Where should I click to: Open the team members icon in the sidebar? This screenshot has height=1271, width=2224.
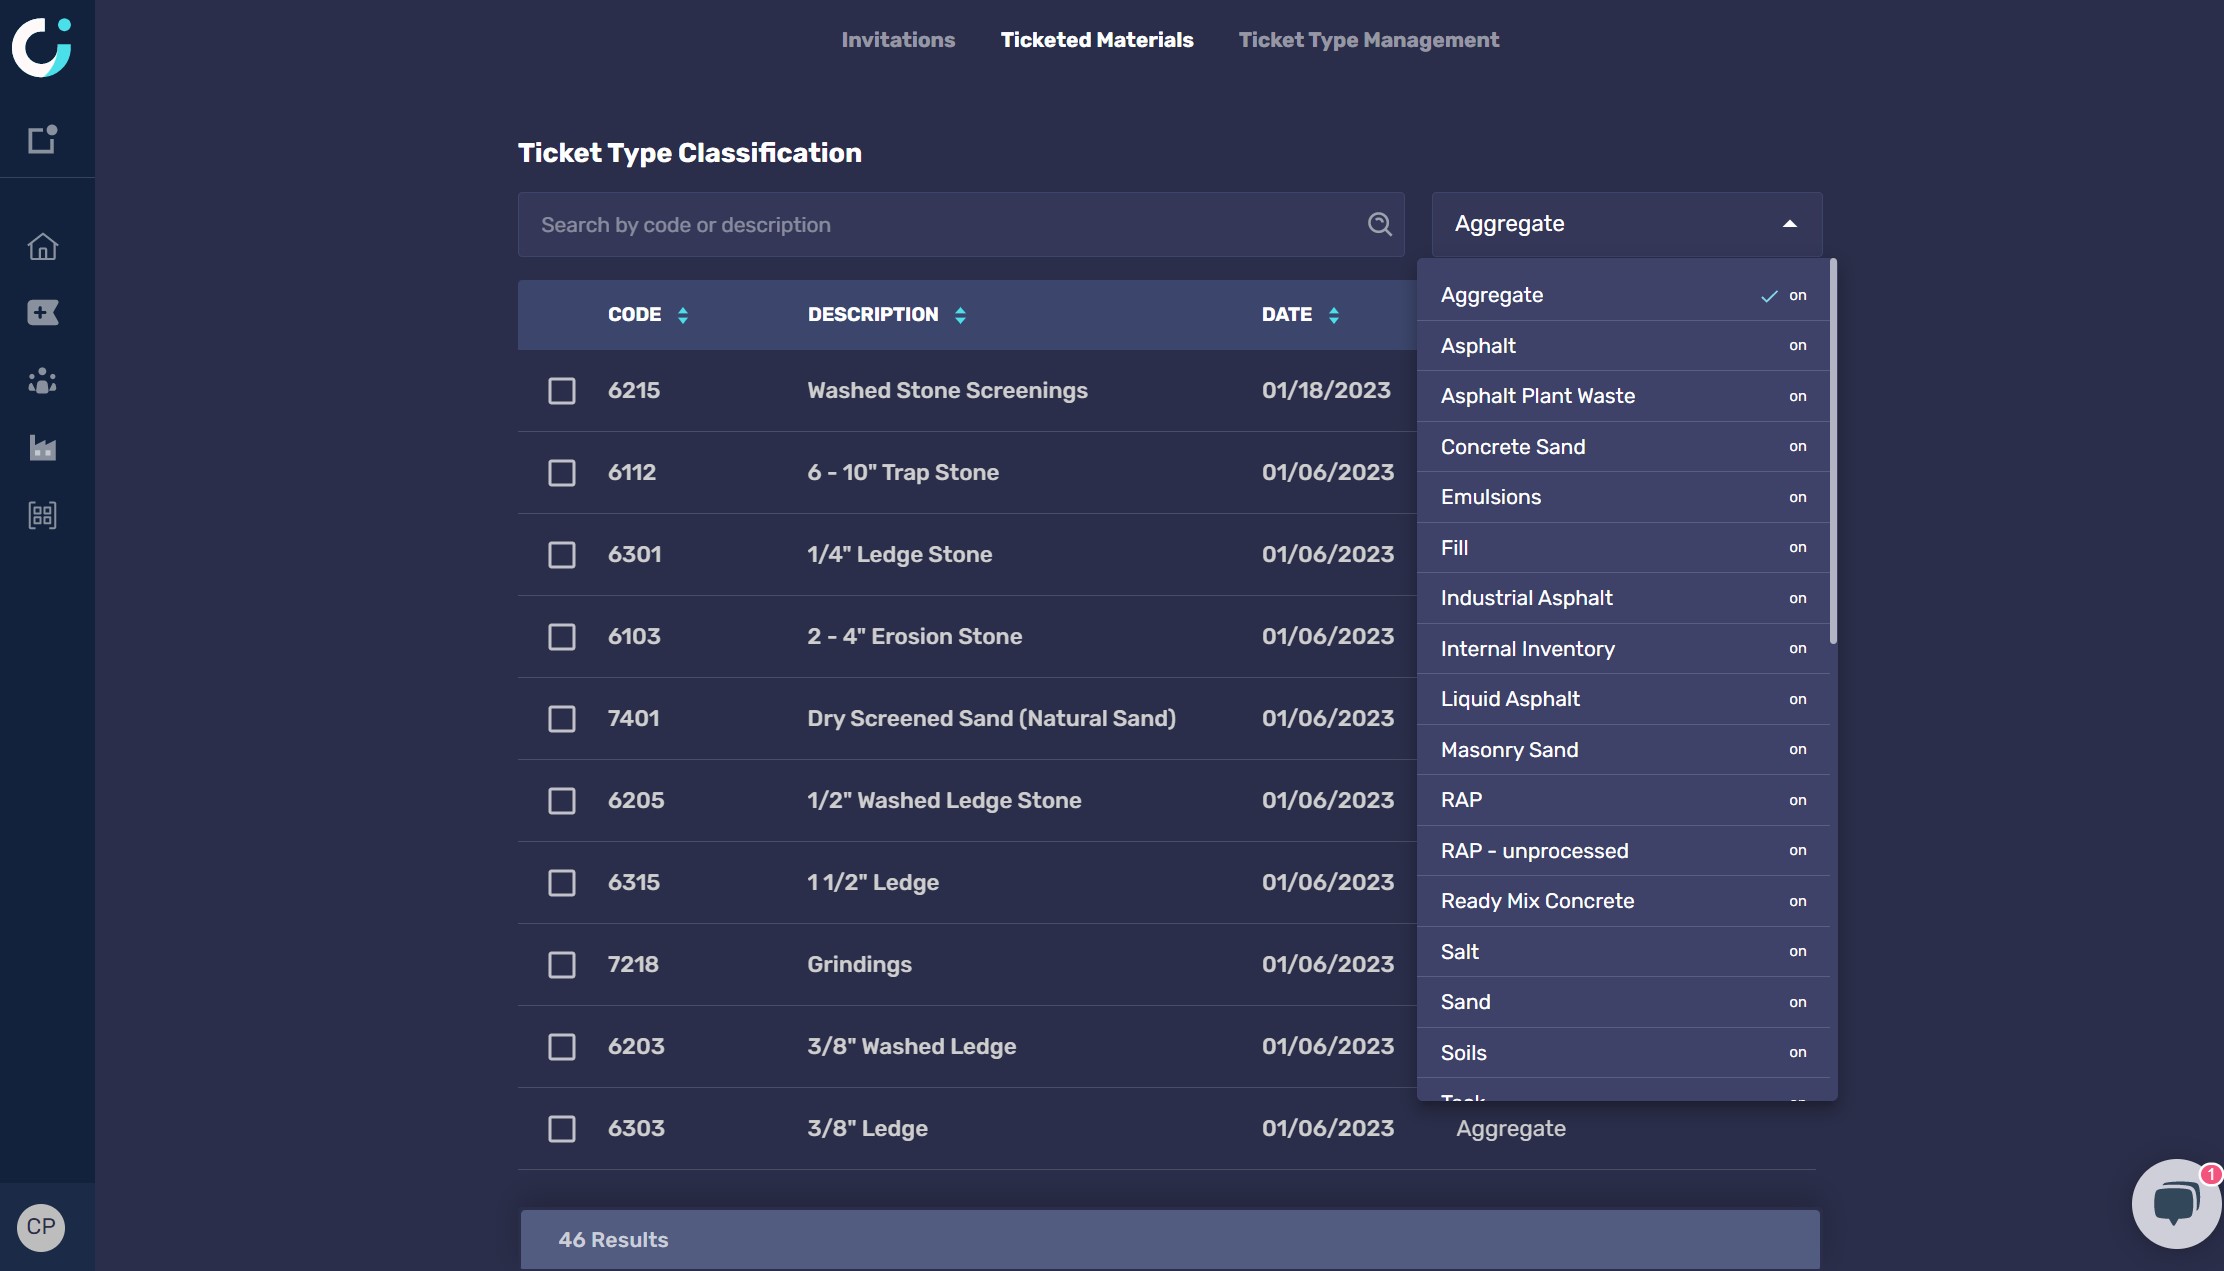43,380
